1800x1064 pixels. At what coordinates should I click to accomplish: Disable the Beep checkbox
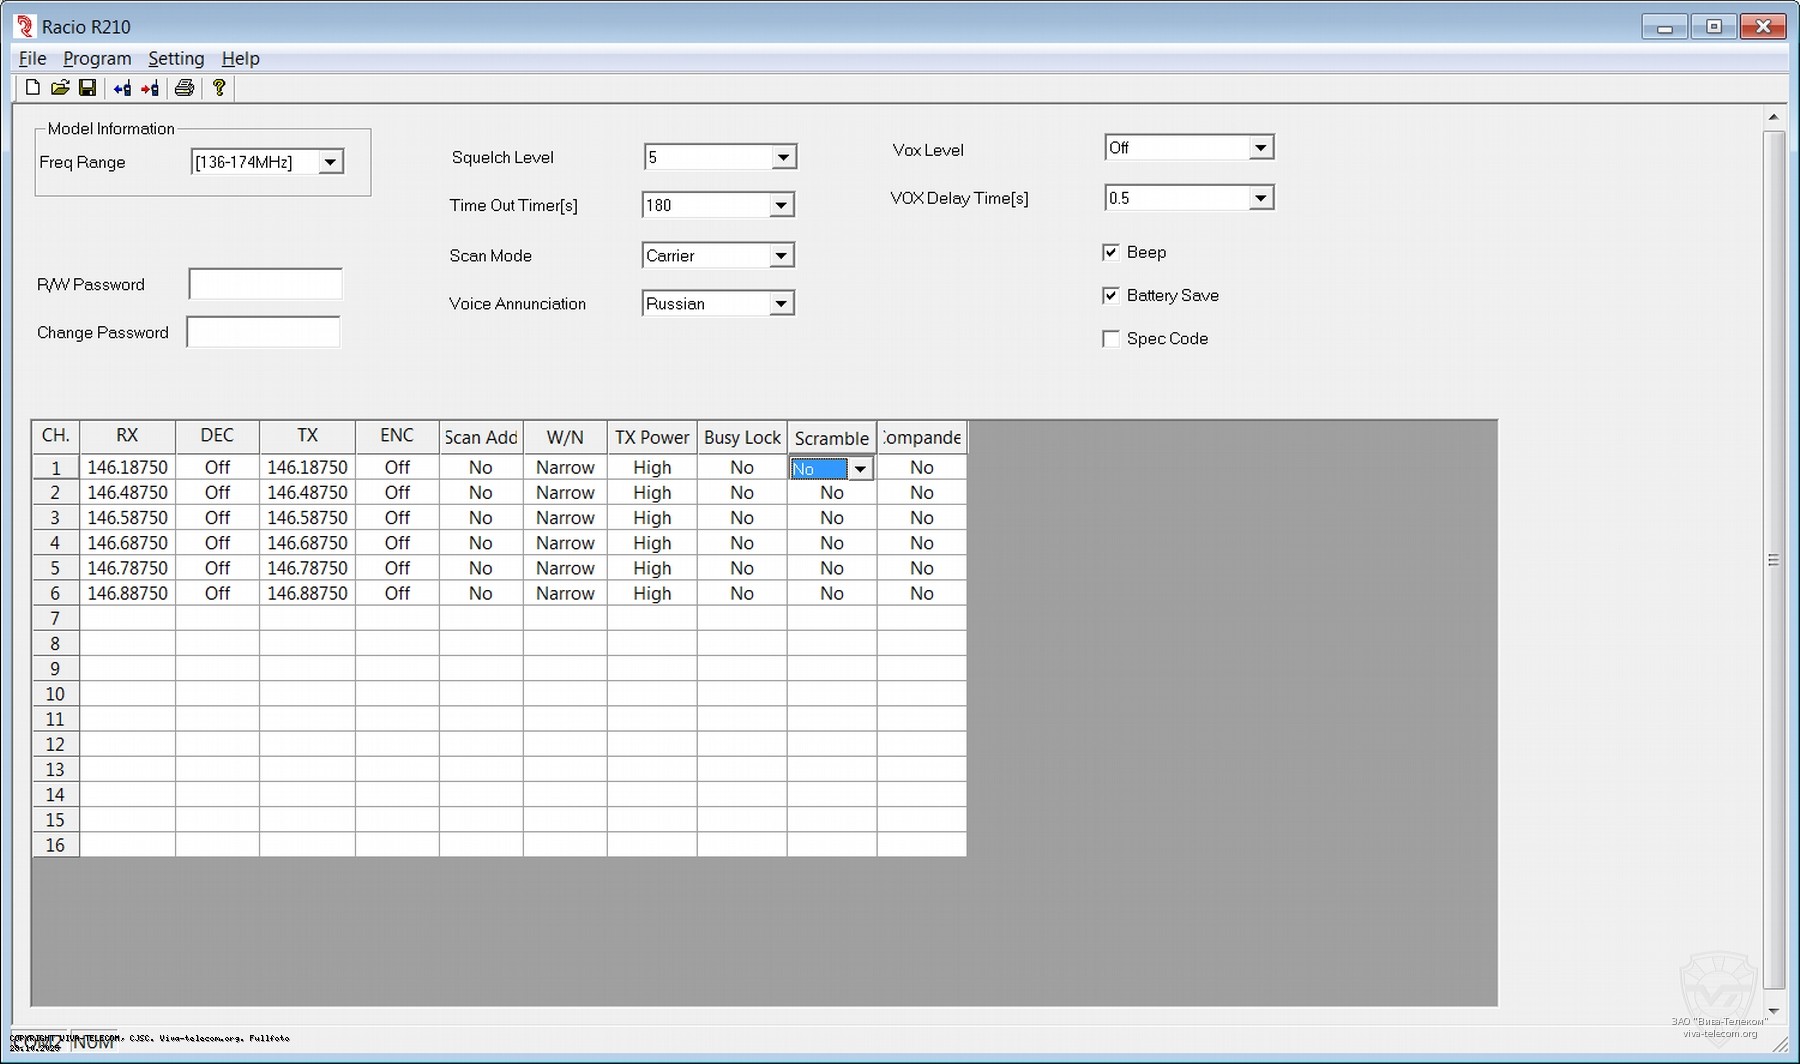click(1110, 252)
